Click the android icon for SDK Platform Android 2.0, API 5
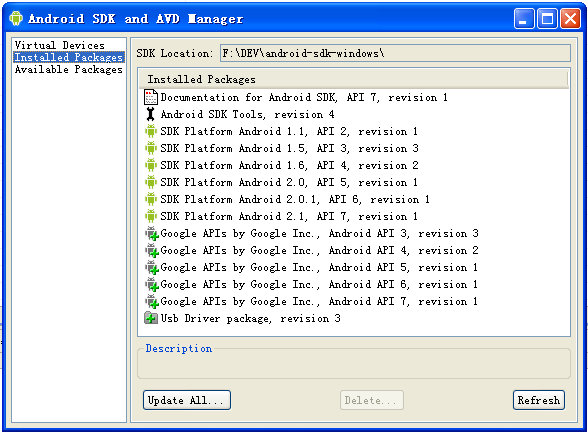The width and height of the screenshot is (588, 433). [151, 182]
